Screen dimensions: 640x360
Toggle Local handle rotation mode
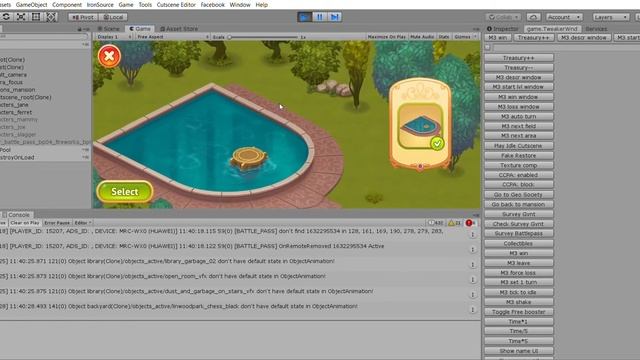(113, 17)
